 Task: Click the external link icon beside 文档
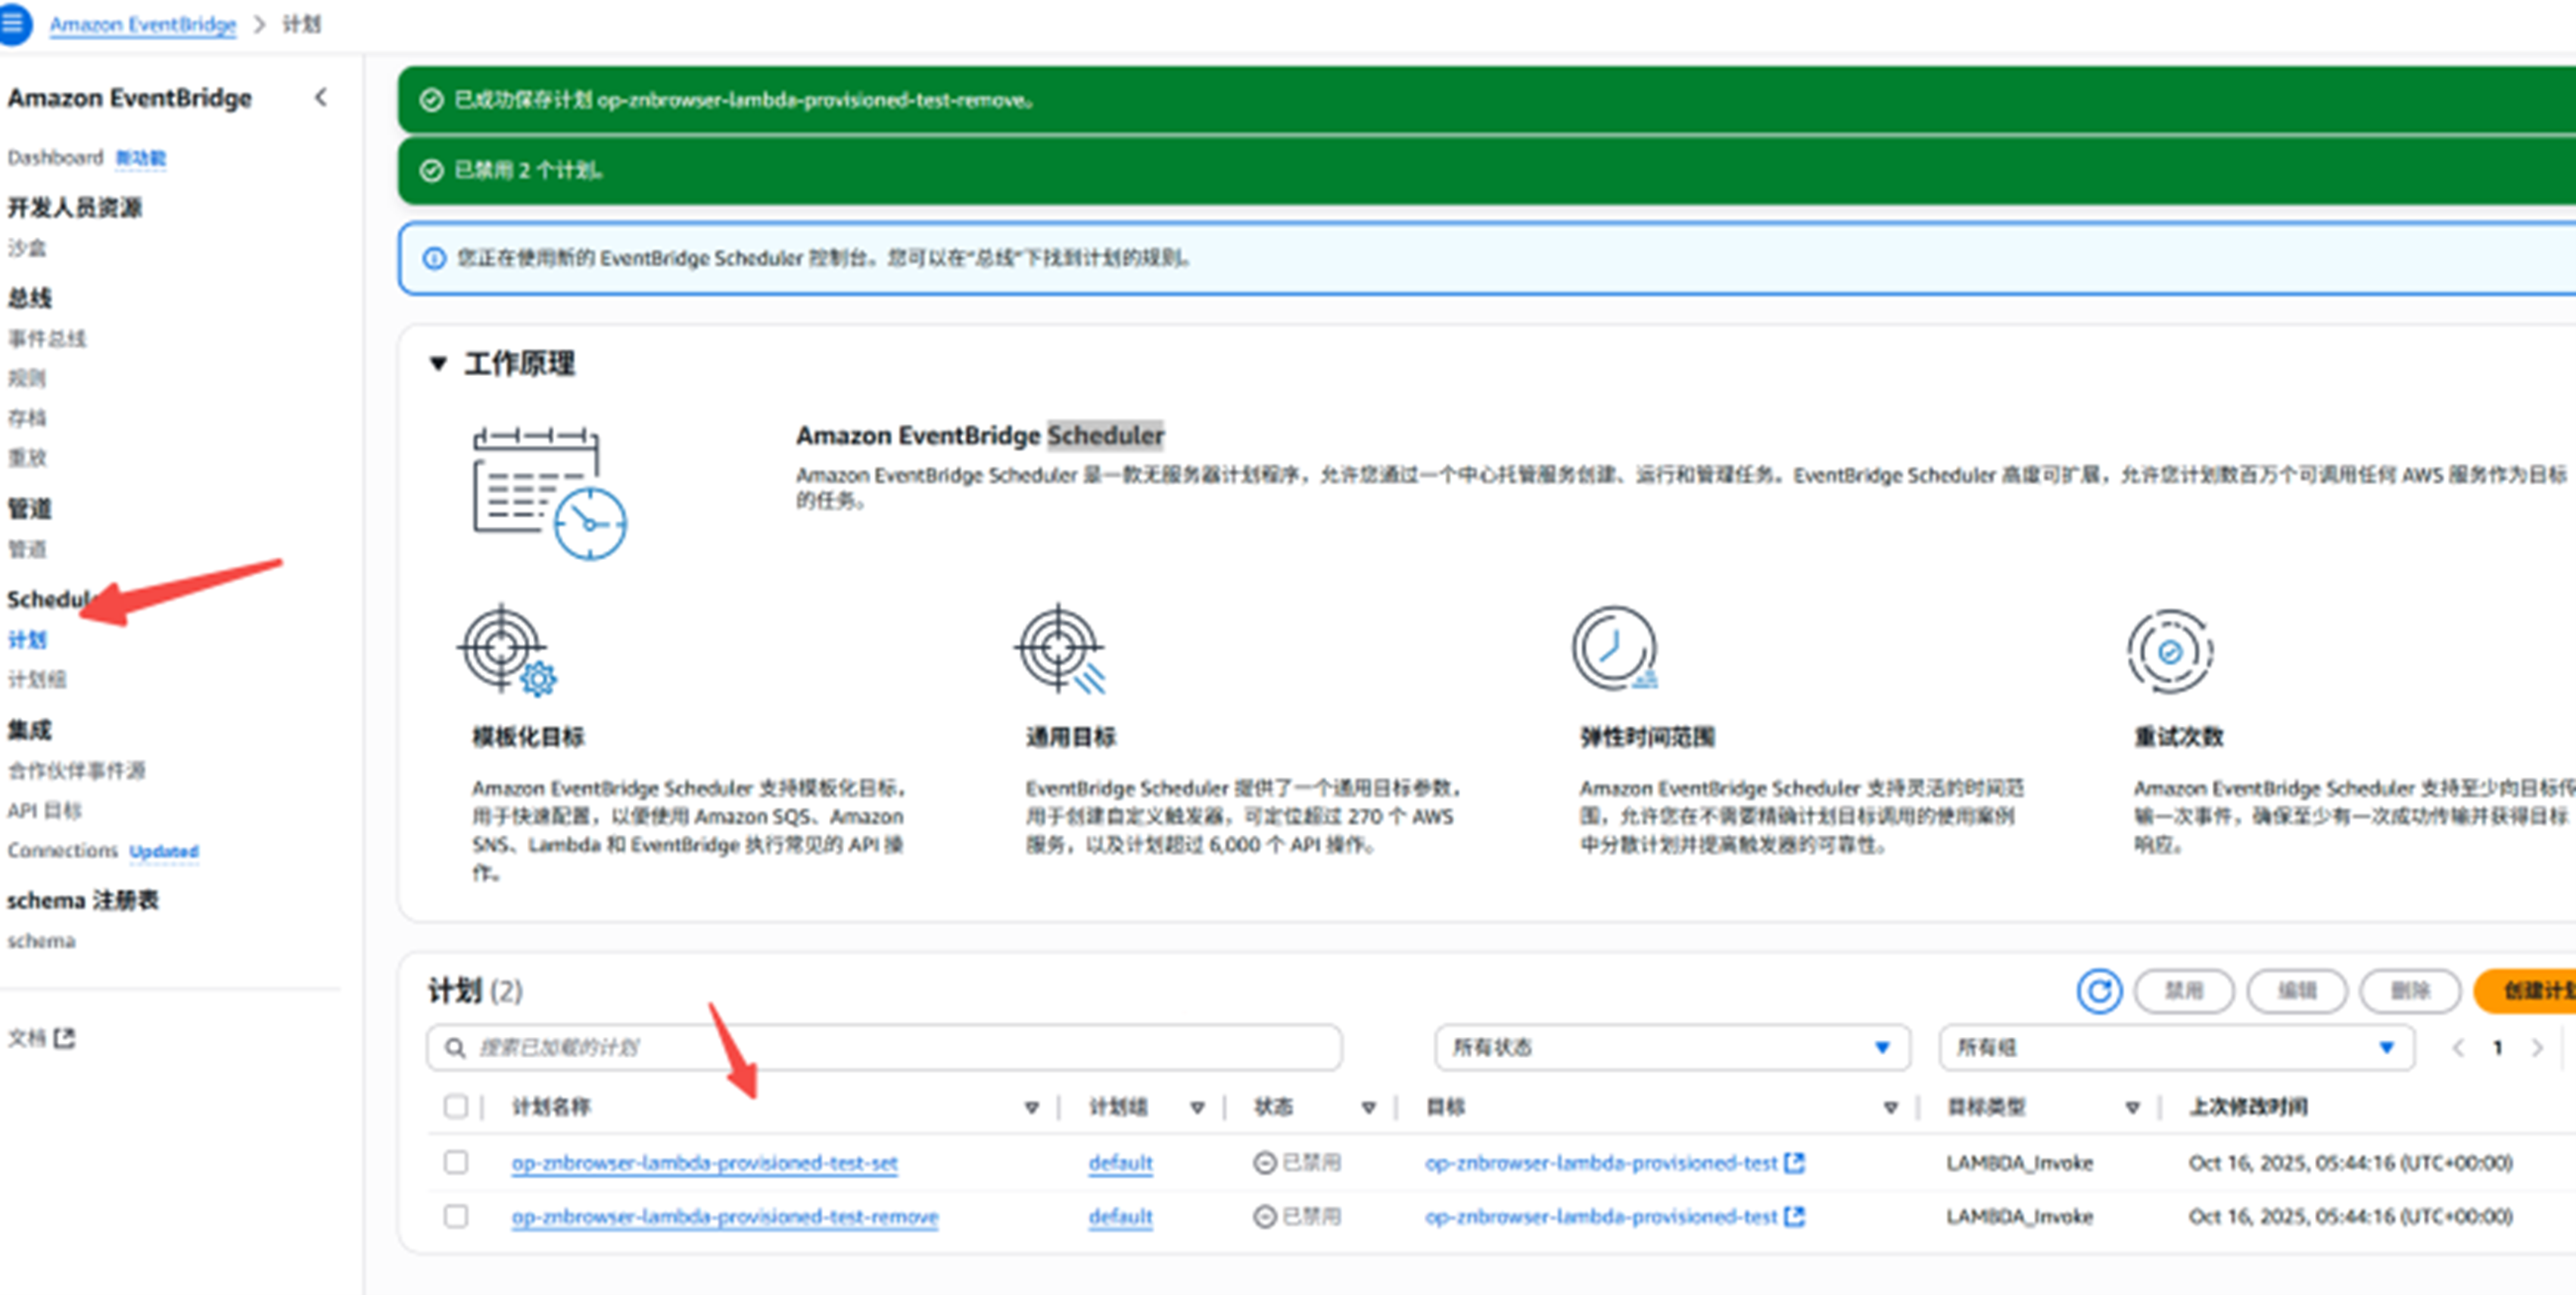(x=65, y=1038)
